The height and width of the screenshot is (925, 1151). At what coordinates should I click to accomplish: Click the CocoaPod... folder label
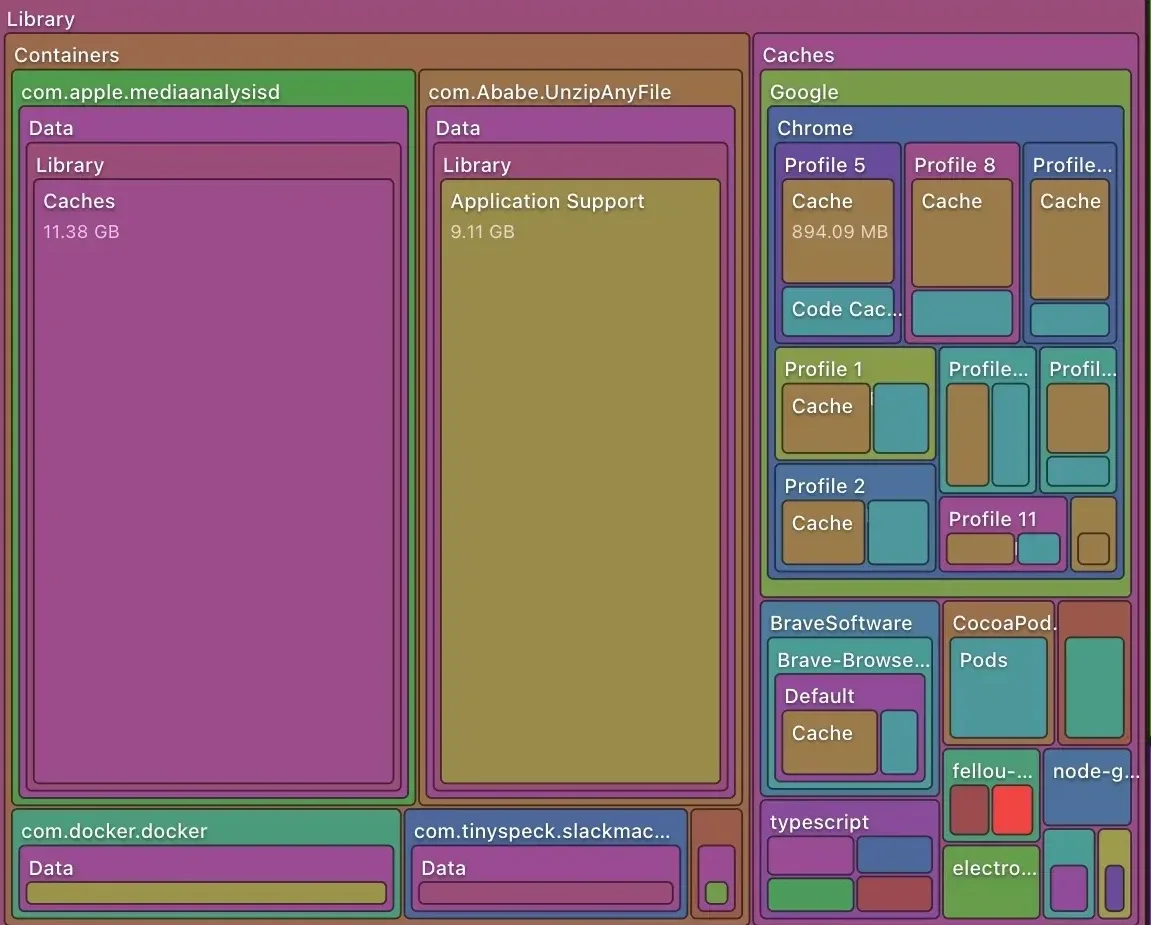coord(1003,623)
